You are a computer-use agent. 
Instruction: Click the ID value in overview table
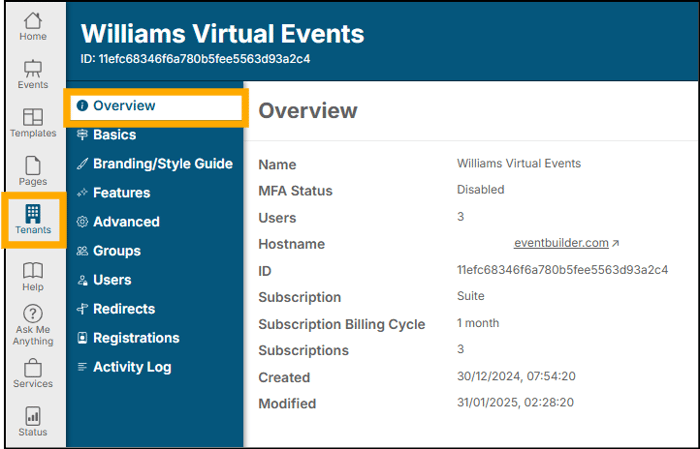coord(562,270)
